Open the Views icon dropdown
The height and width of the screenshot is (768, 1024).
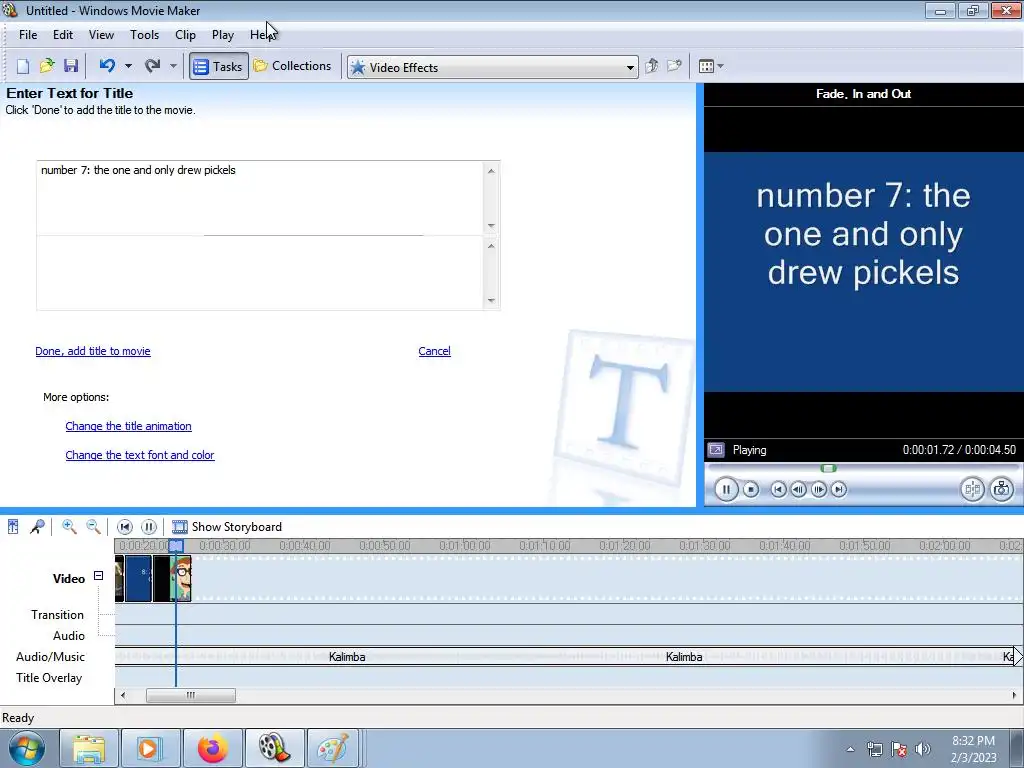711,66
